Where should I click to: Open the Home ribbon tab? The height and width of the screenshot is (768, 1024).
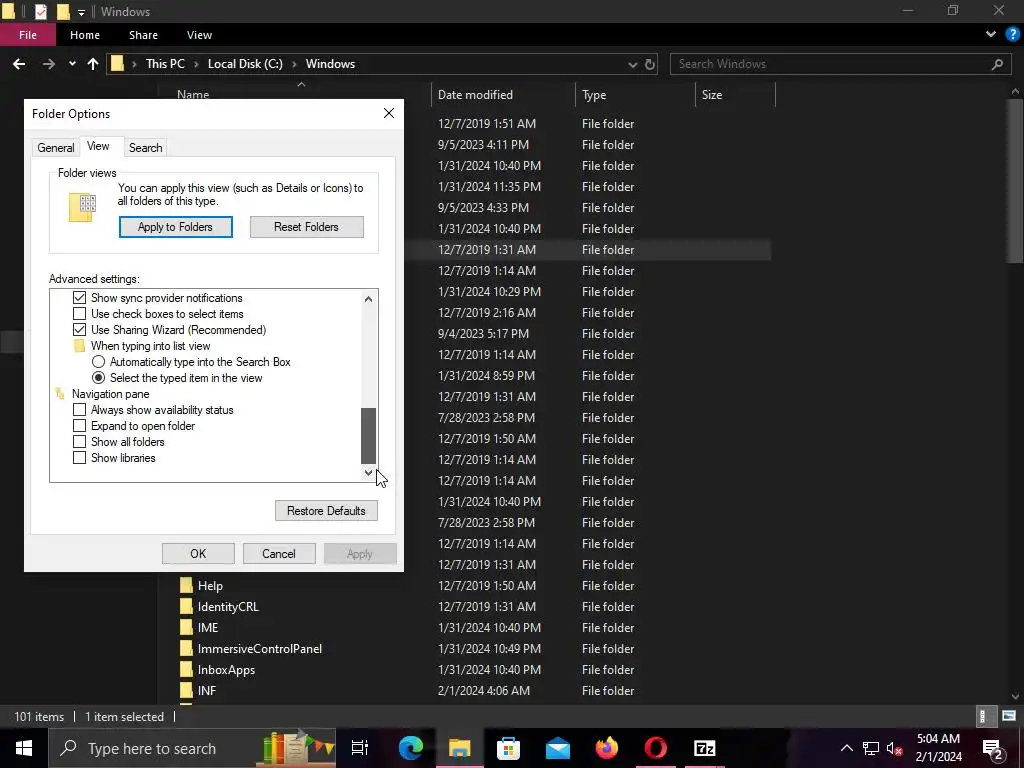pos(85,35)
